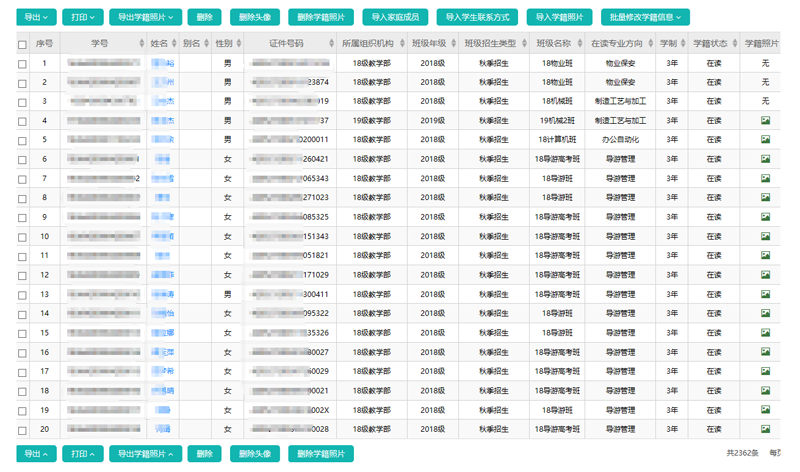Tick the select-all checkbox in the table header
The width and height of the screenshot is (800, 472).
pyautogui.click(x=23, y=45)
